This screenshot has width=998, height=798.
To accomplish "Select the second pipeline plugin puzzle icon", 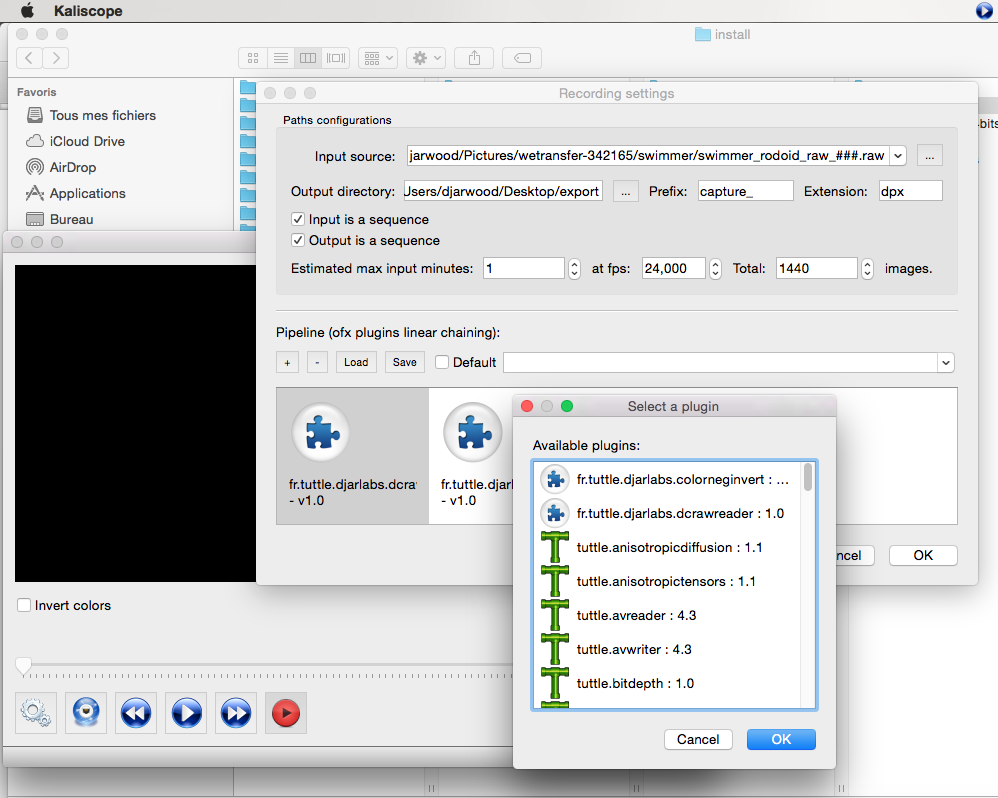I will click(472, 432).
